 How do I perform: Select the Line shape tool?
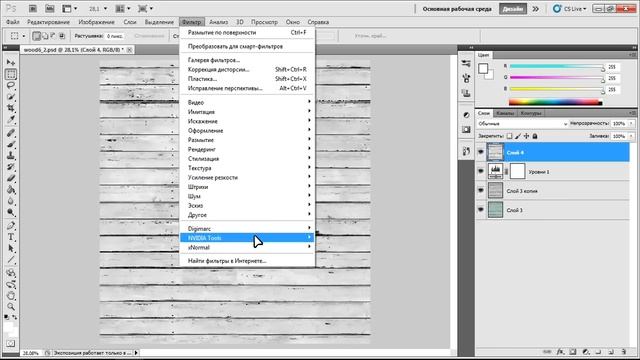click(11, 260)
